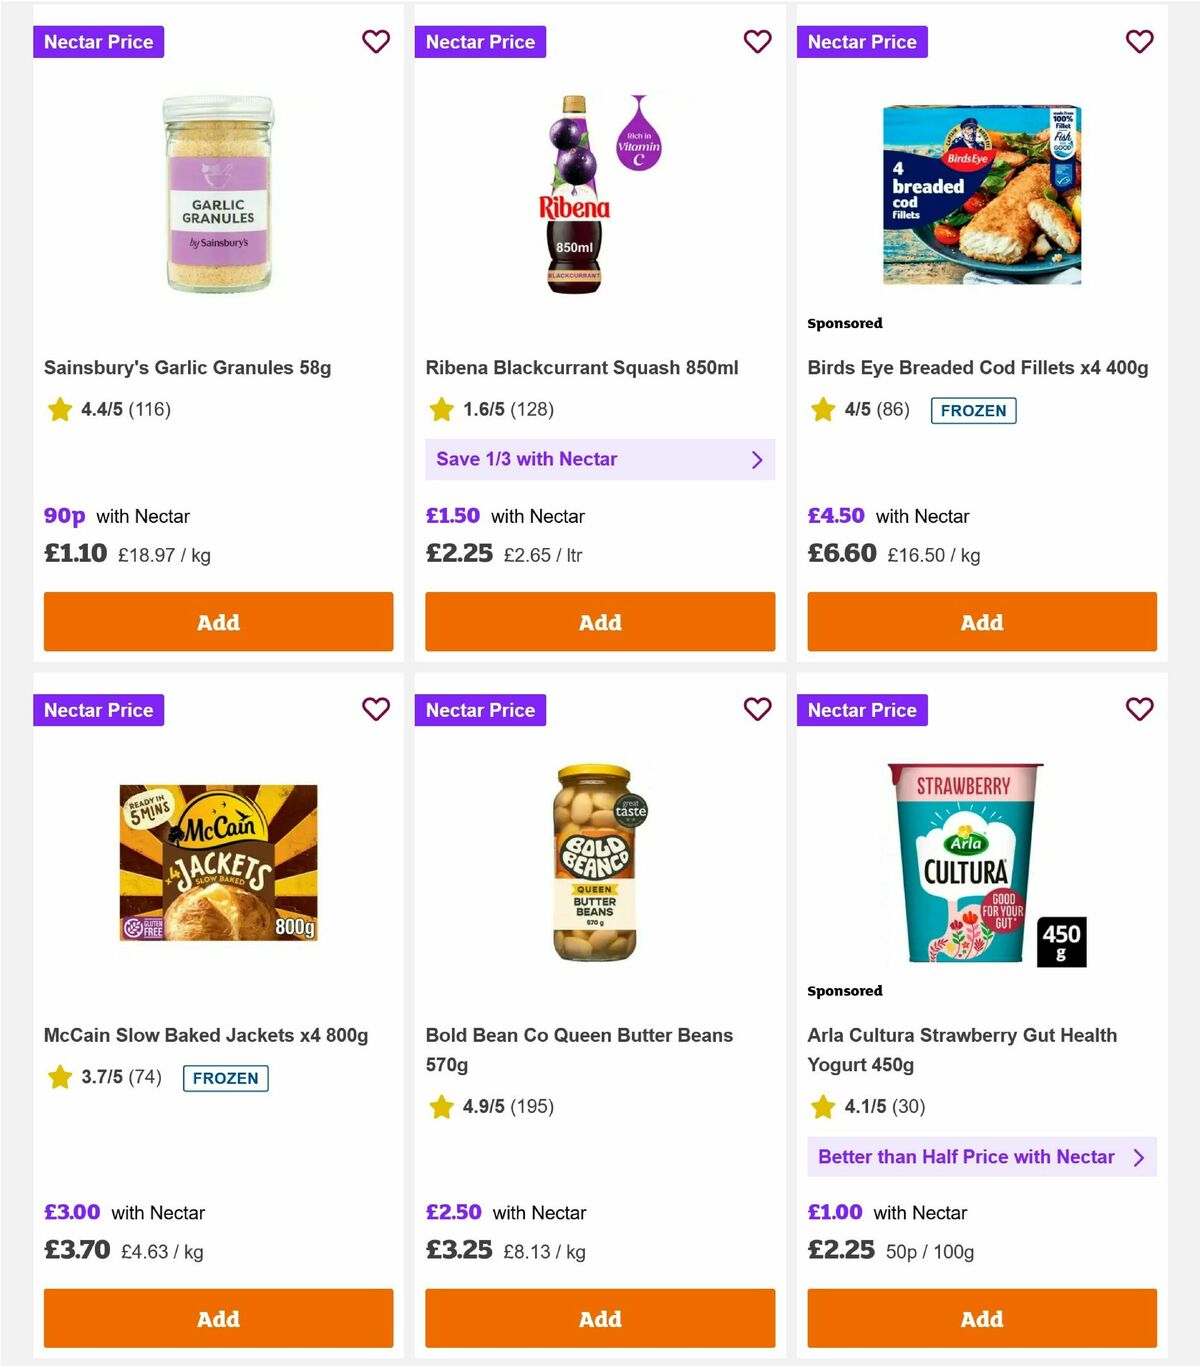This screenshot has height=1366, width=1200.
Task: Select the FROZEN tag on Birds Eye cod
Action: tap(973, 410)
